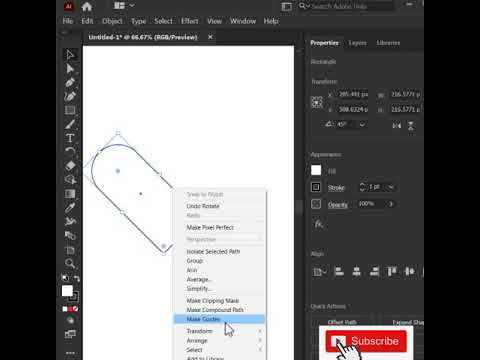480x360 pixels.
Task: Click the opacity icon in Appearance
Action: 316,204
